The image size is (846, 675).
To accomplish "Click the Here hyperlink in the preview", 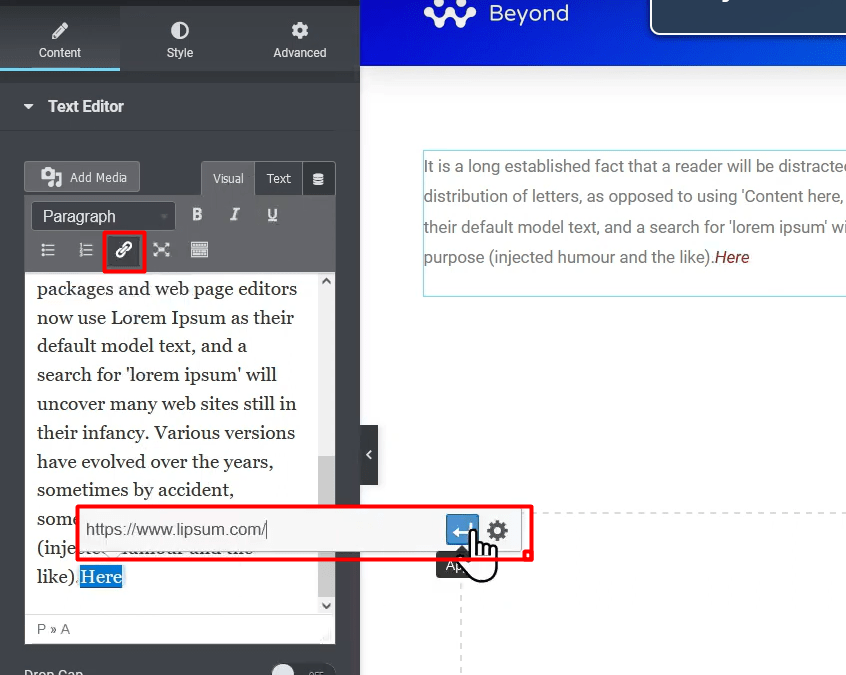I will (732, 257).
